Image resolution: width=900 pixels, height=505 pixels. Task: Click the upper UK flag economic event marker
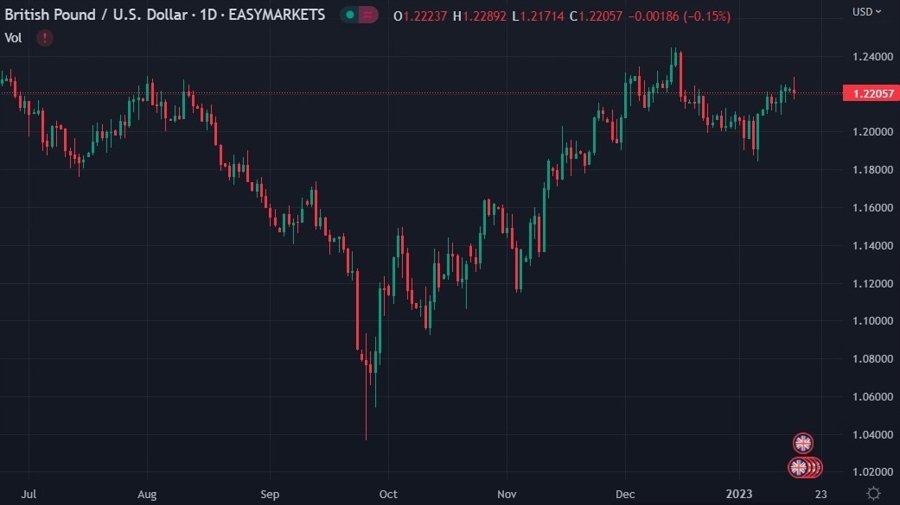(x=803, y=443)
